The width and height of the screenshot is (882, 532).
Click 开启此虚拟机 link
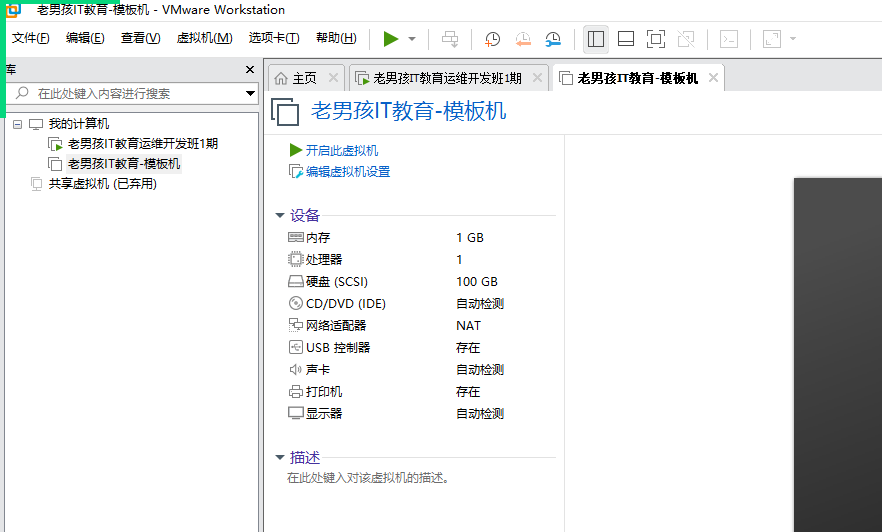point(341,151)
